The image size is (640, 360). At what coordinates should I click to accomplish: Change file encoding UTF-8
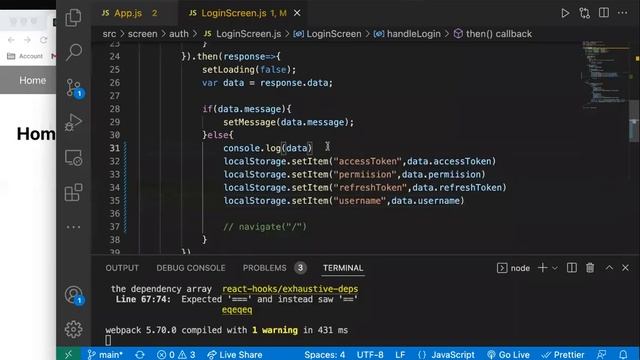pos(370,355)
